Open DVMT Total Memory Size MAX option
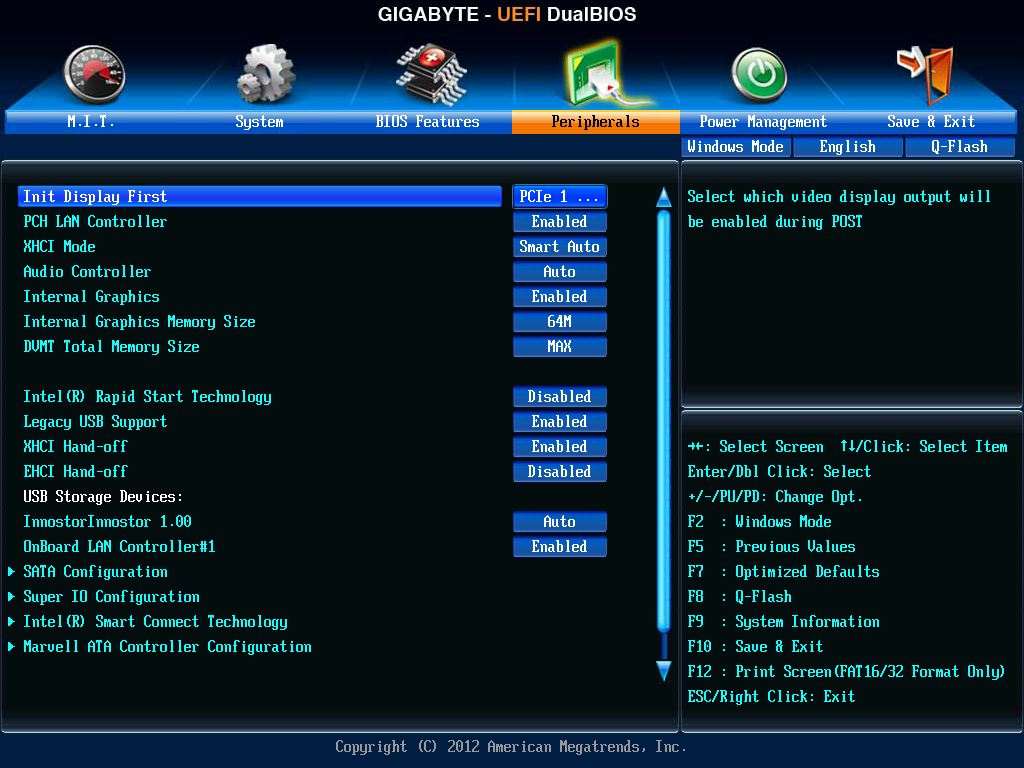The width and height of the screenshot is (1024, 768). tap(560, 346)
